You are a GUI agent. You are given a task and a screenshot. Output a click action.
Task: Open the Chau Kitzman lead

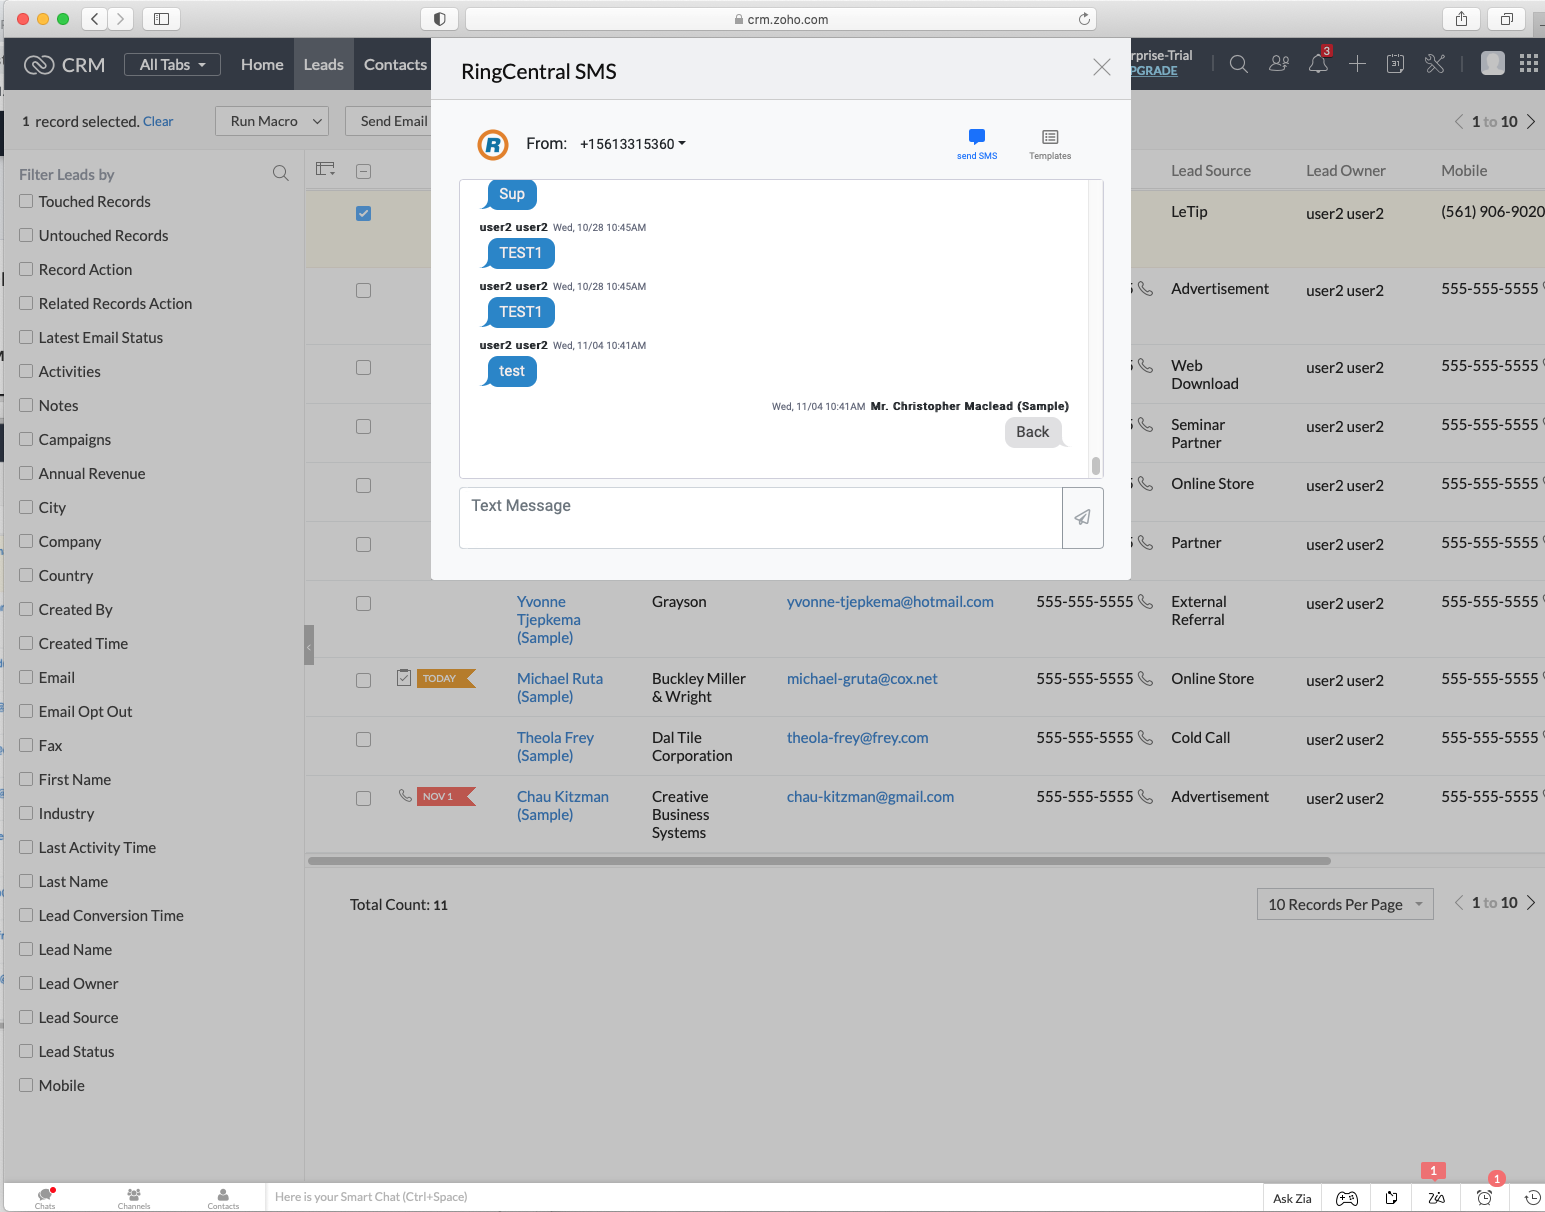tap(562, 805)
